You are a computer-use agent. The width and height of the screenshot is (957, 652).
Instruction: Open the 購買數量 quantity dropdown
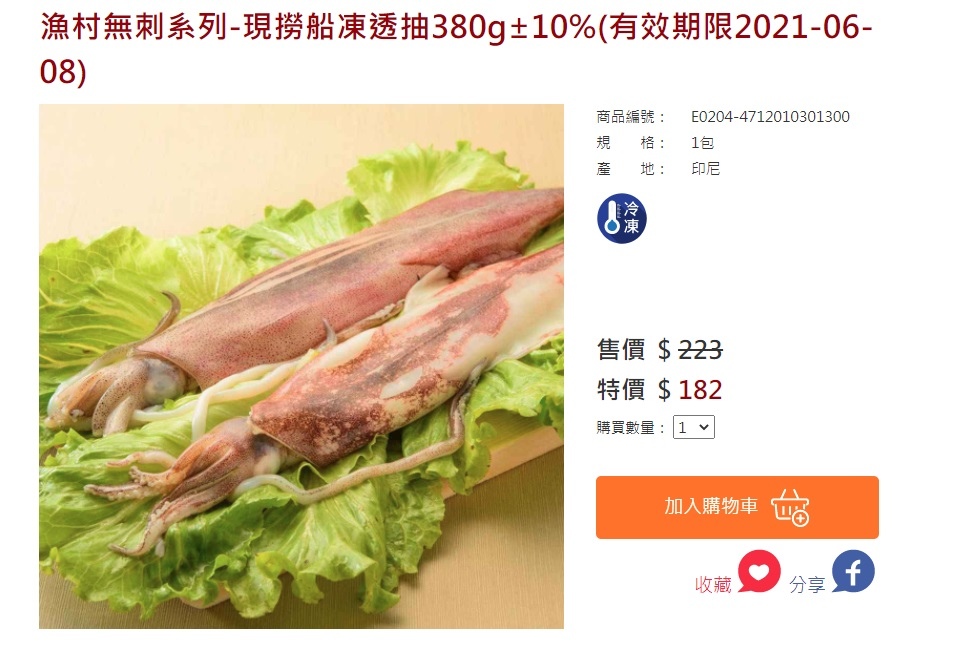point(694,427)
